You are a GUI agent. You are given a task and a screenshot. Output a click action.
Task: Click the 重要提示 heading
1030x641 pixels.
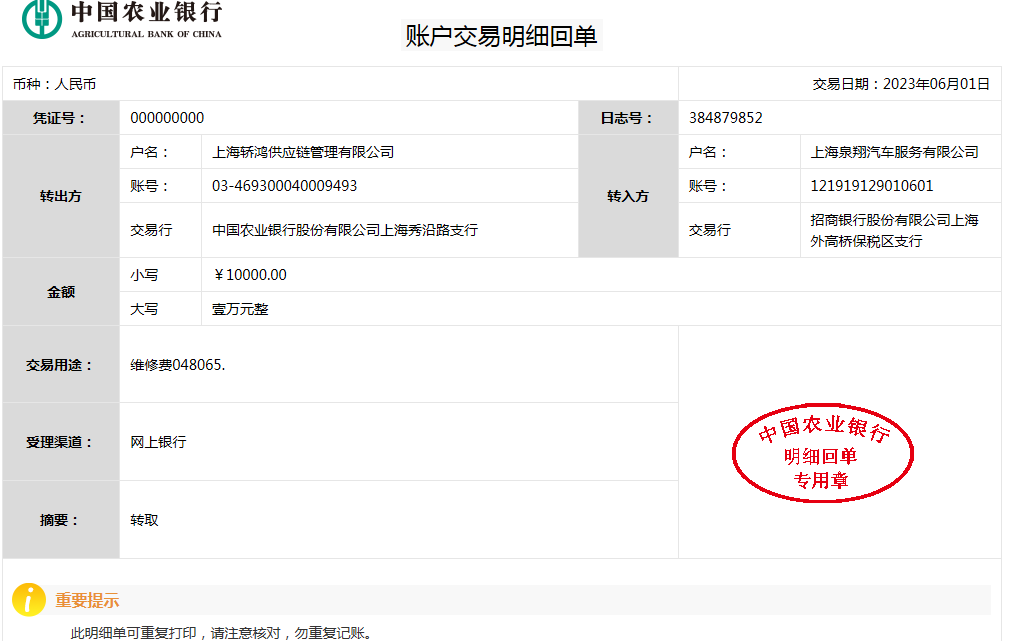coord(87,601)
